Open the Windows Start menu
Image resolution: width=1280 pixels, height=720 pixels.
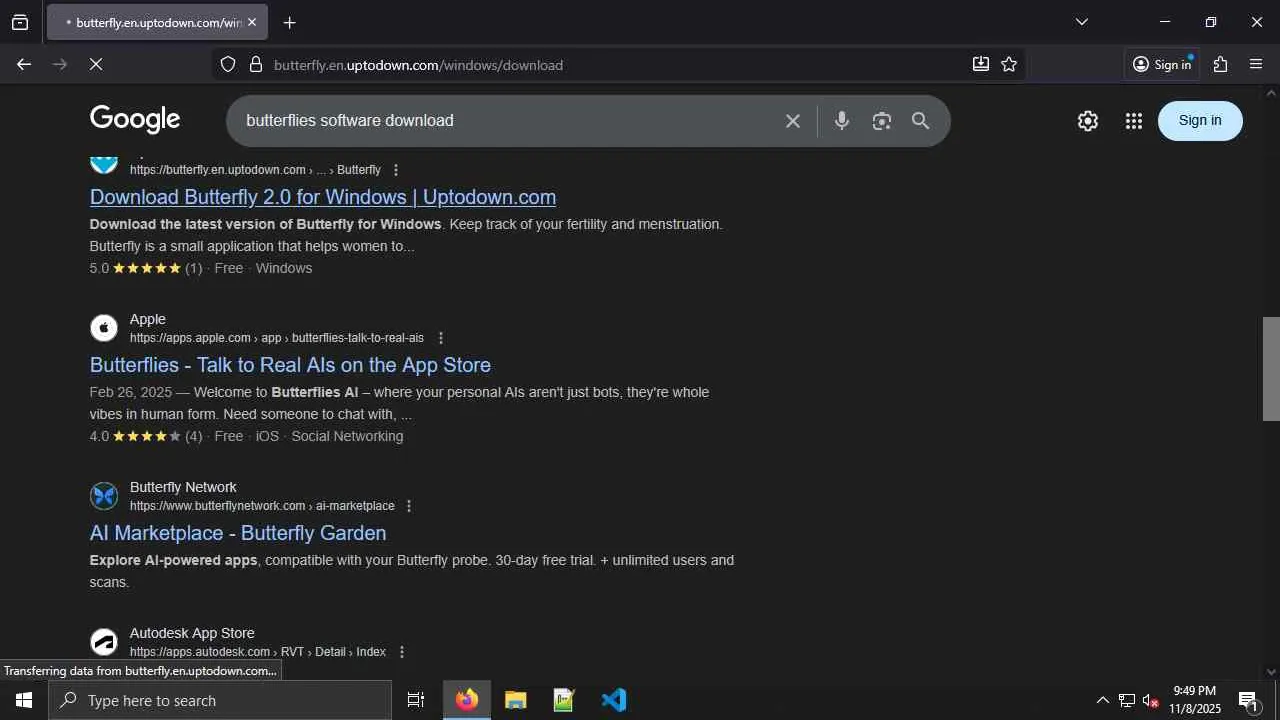[24, 700]
